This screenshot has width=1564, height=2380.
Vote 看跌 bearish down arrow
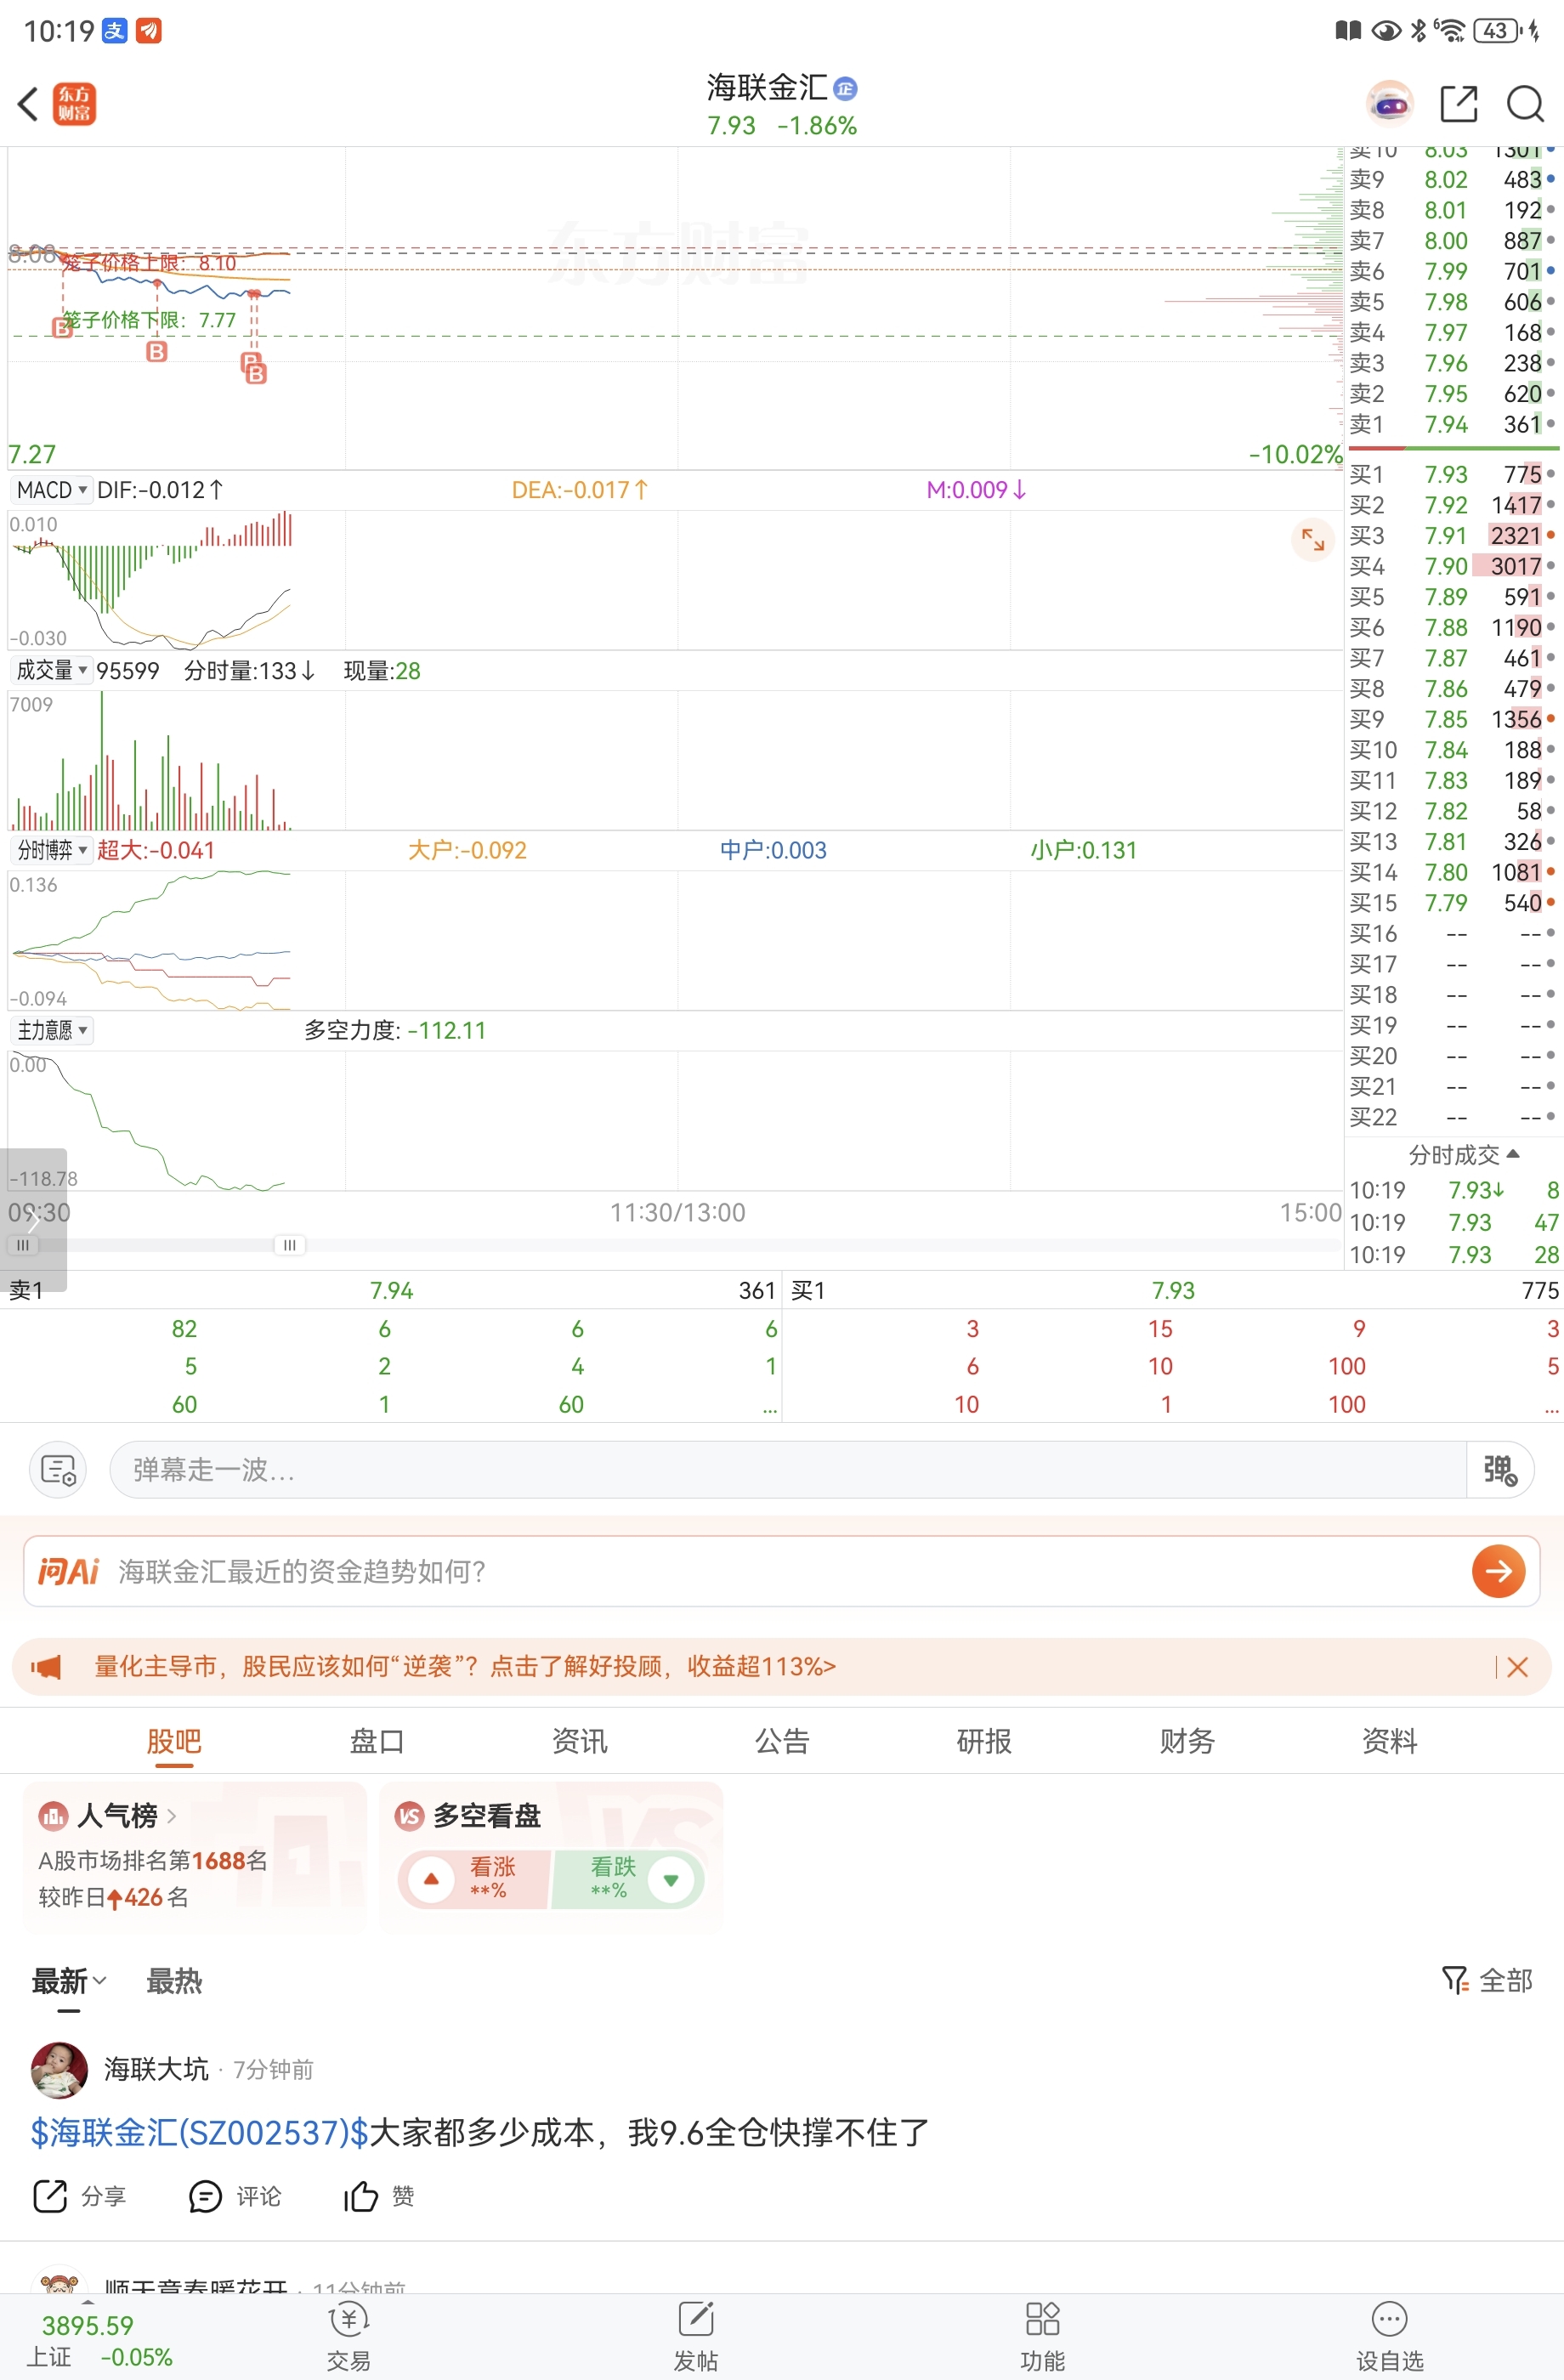[x=671, y=1879]
